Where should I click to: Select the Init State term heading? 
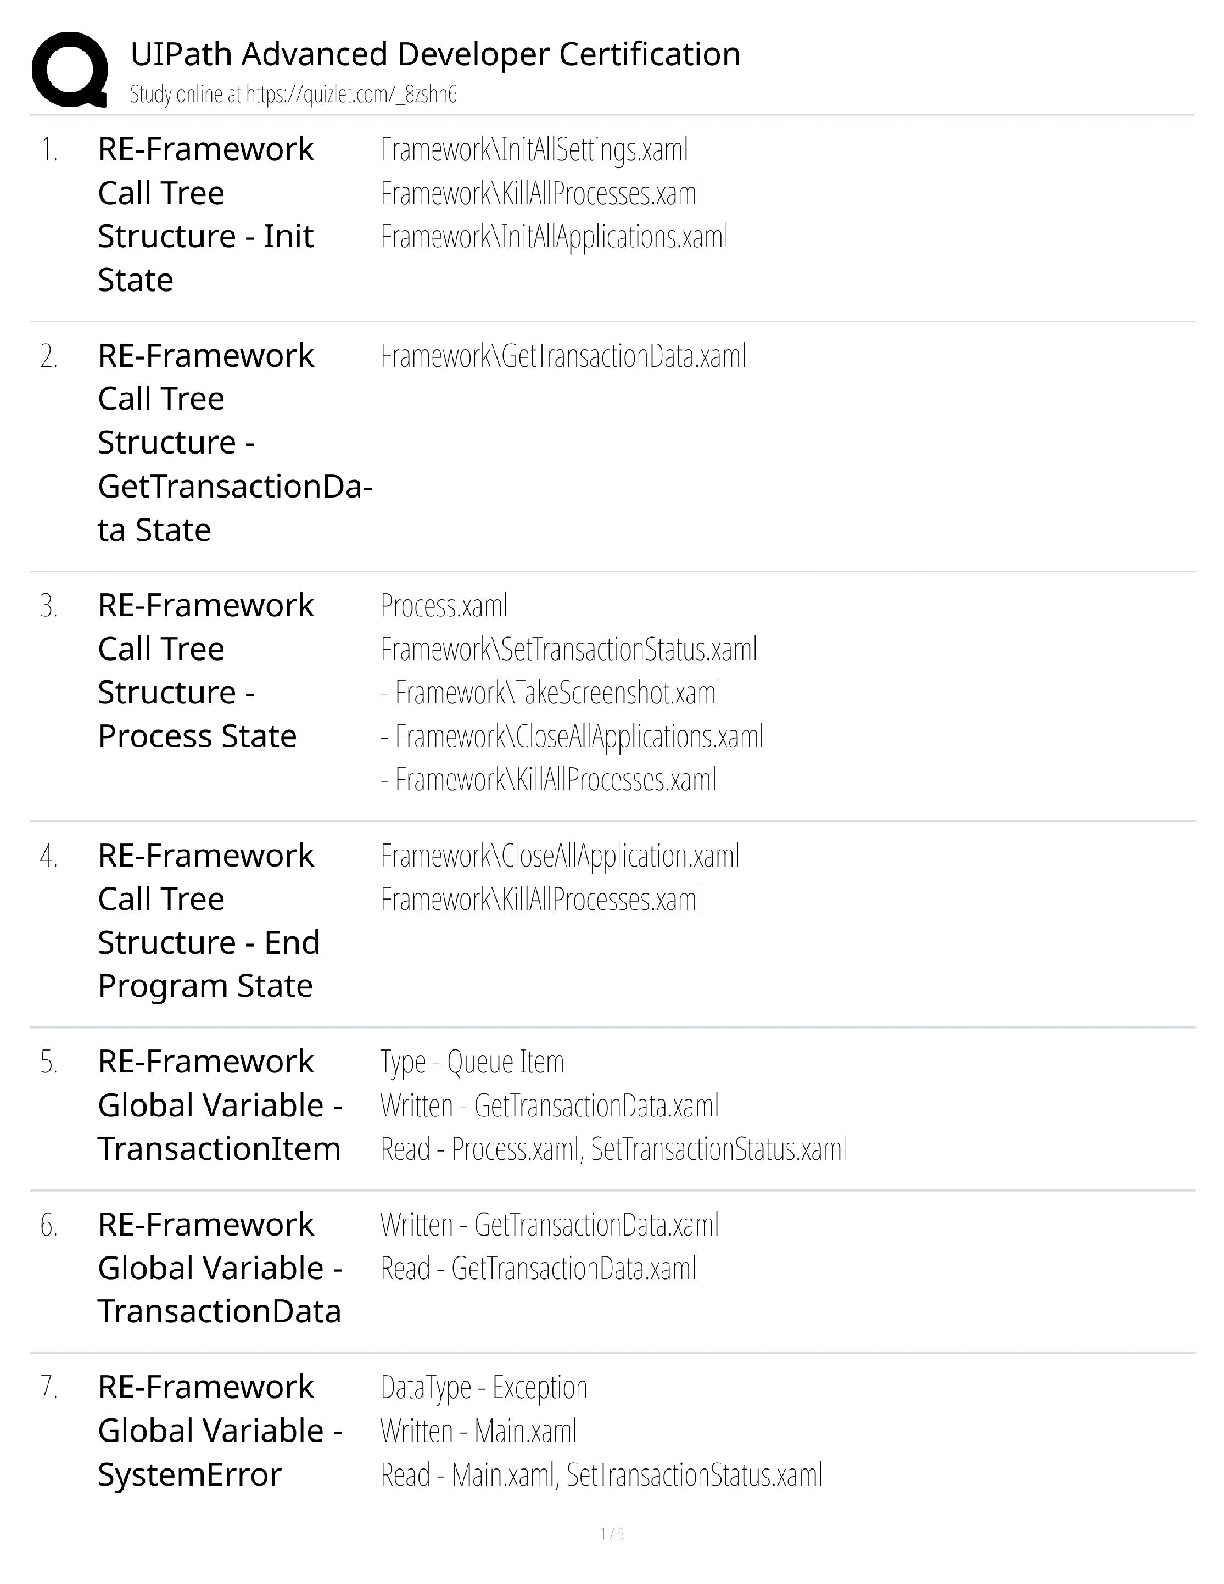[205, 214]
